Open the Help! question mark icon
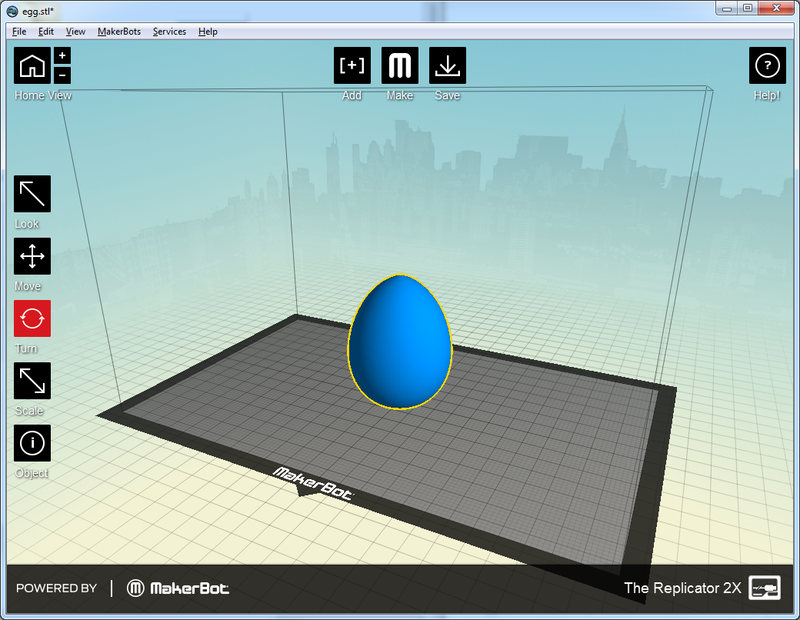Image resolution: width=800 pixels, height=620 pixels. [x=767, y=65]
